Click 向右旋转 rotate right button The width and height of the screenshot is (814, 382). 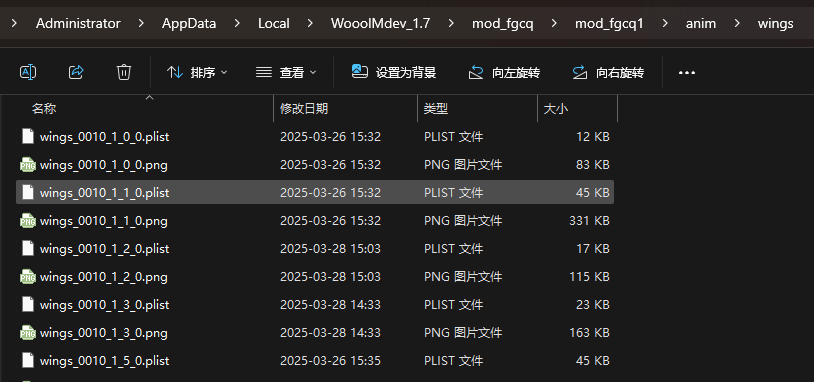click(608, 72)
